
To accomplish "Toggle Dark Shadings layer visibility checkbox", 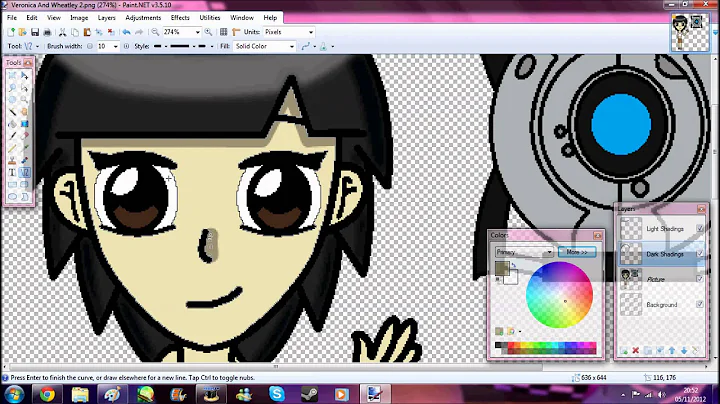I will [700, 253].
